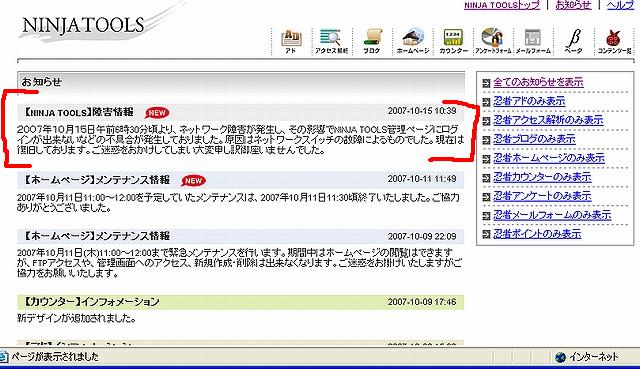Viewport: 640px width, 369px height.
Task: Open the カウンター counter icon
Action: tap(453, 41)
